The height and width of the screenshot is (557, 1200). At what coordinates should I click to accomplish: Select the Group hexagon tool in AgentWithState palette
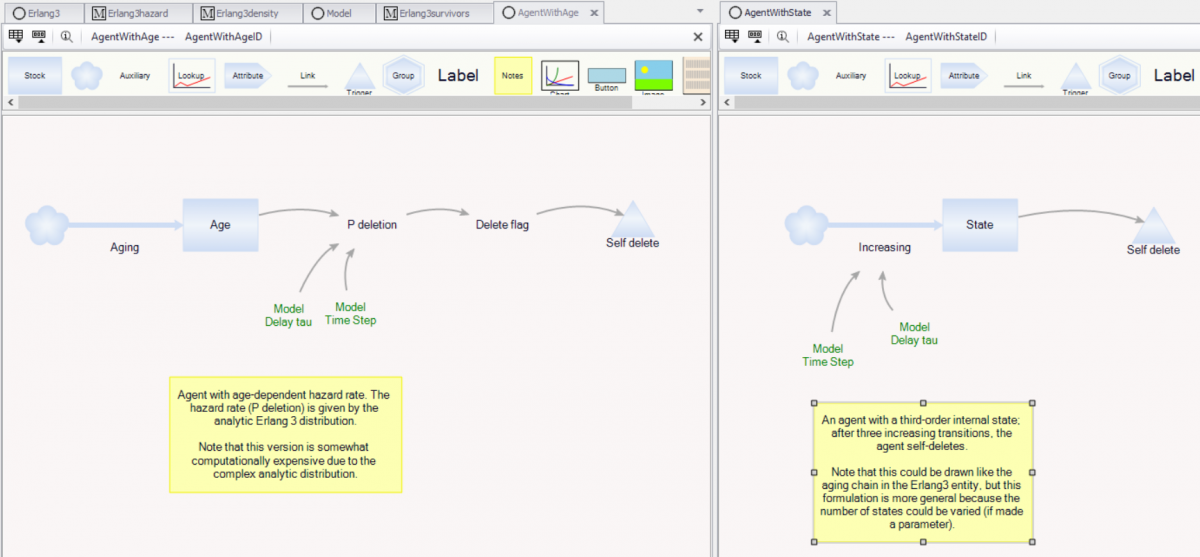click(1119, 76)
